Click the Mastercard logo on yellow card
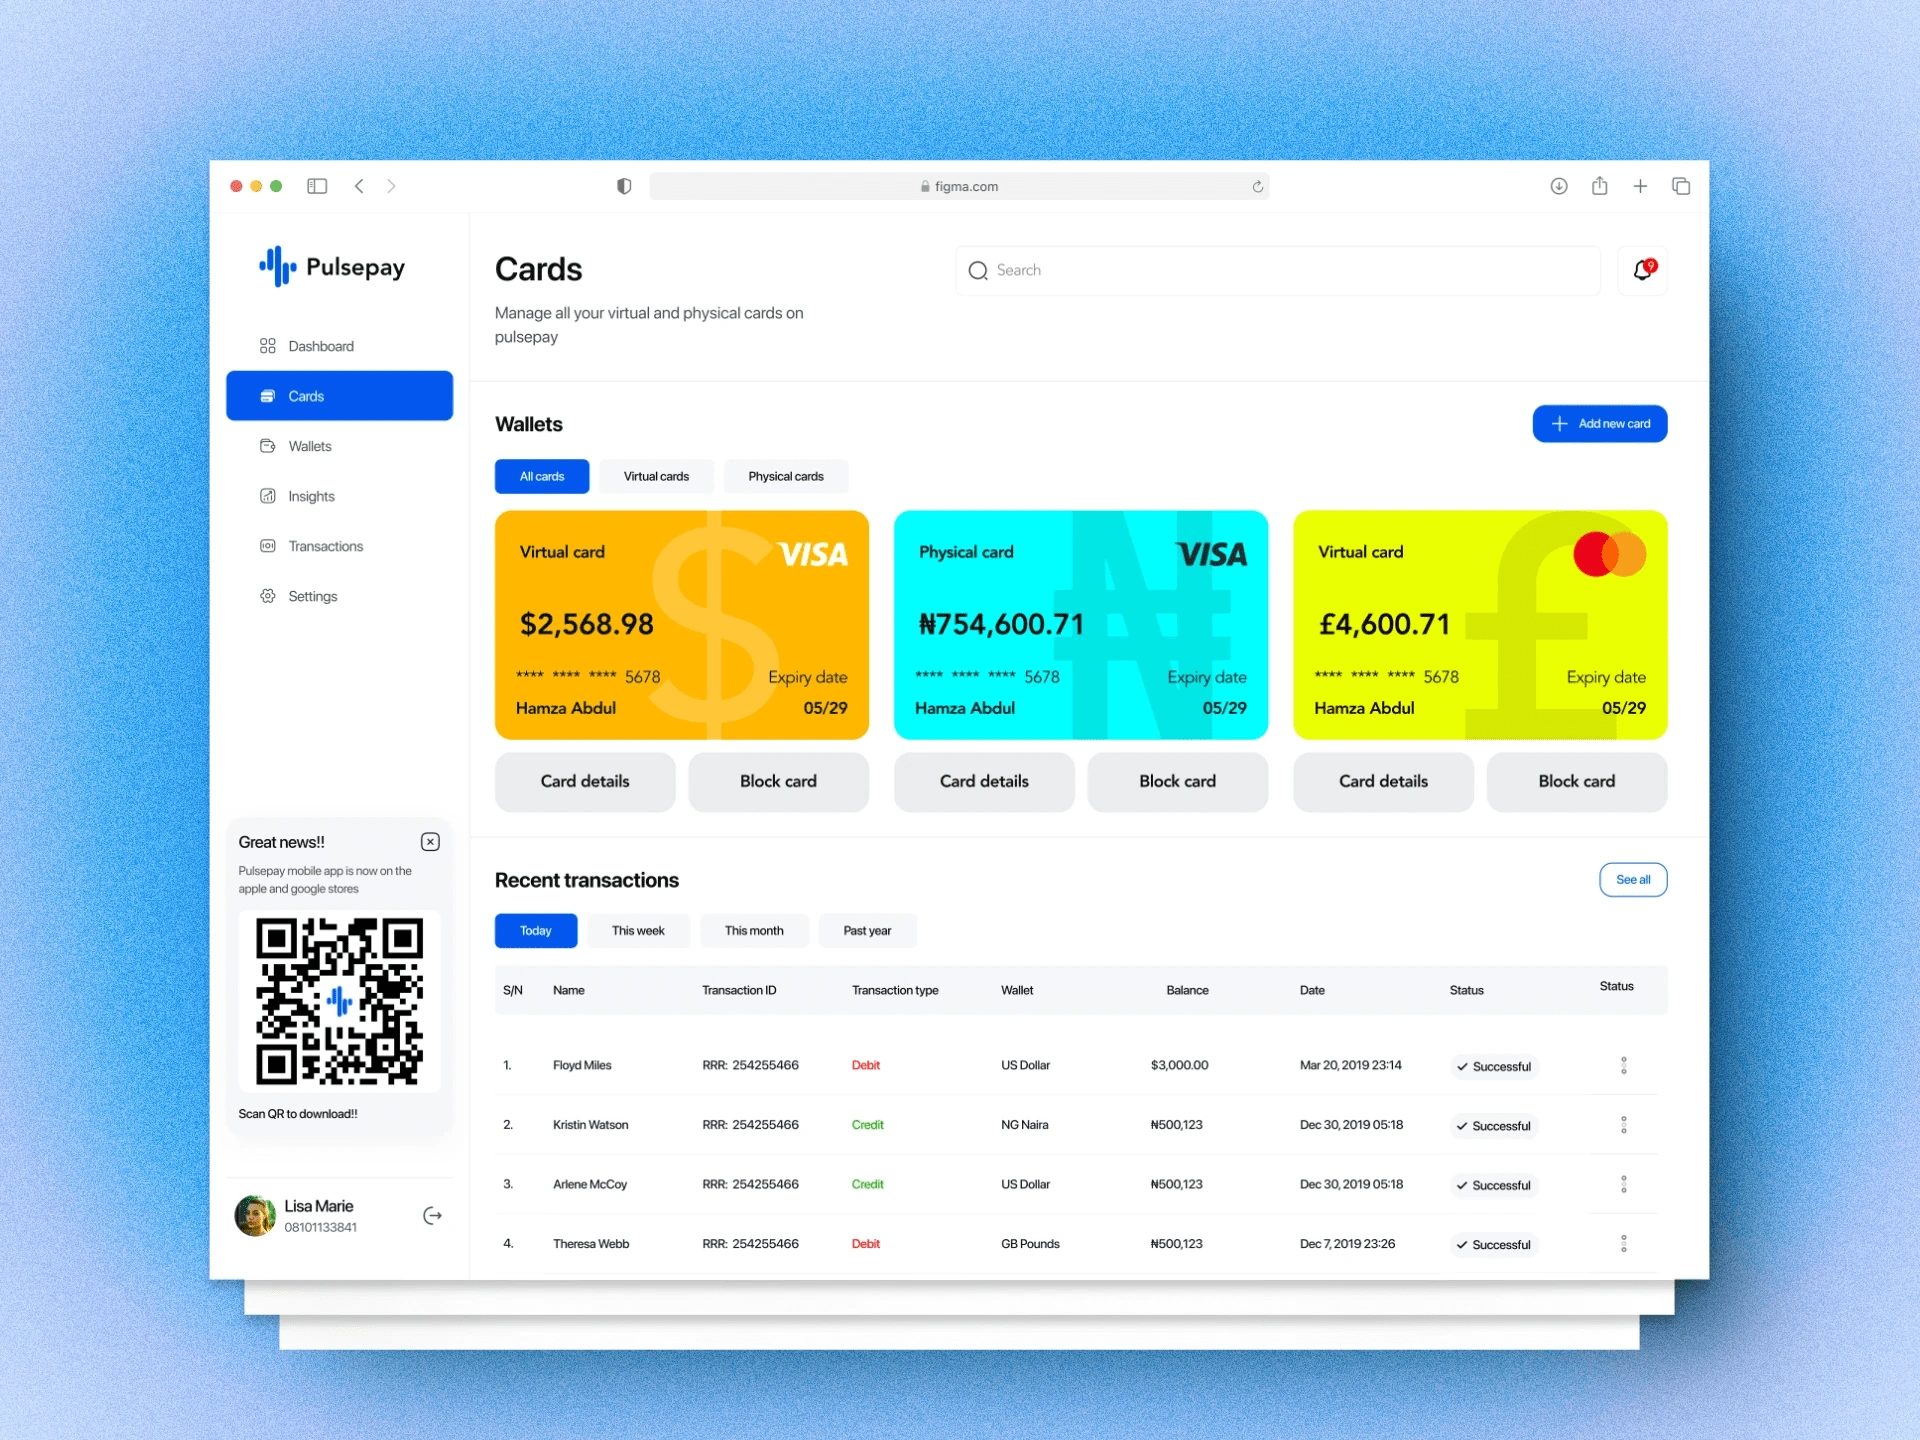Viewport: 1920px width, 1440px height. pos(1609,554)
